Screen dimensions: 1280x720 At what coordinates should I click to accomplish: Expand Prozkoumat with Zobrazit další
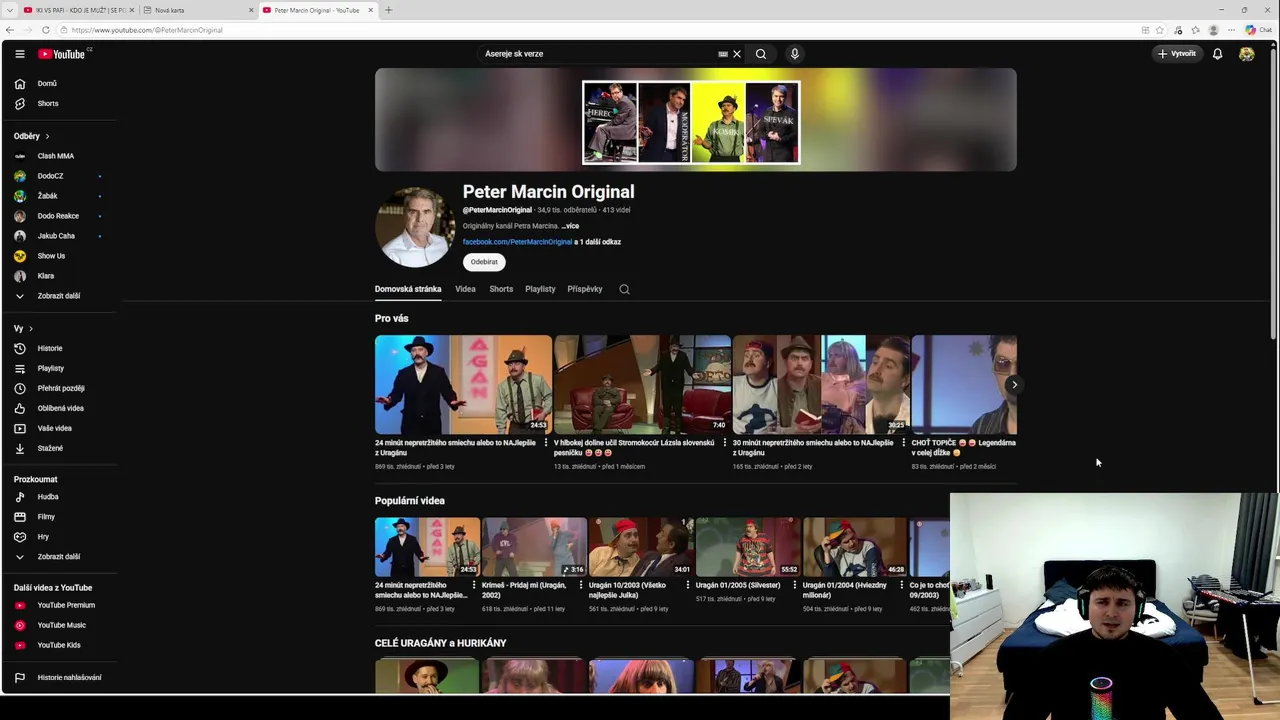click(x=60, y=557)
